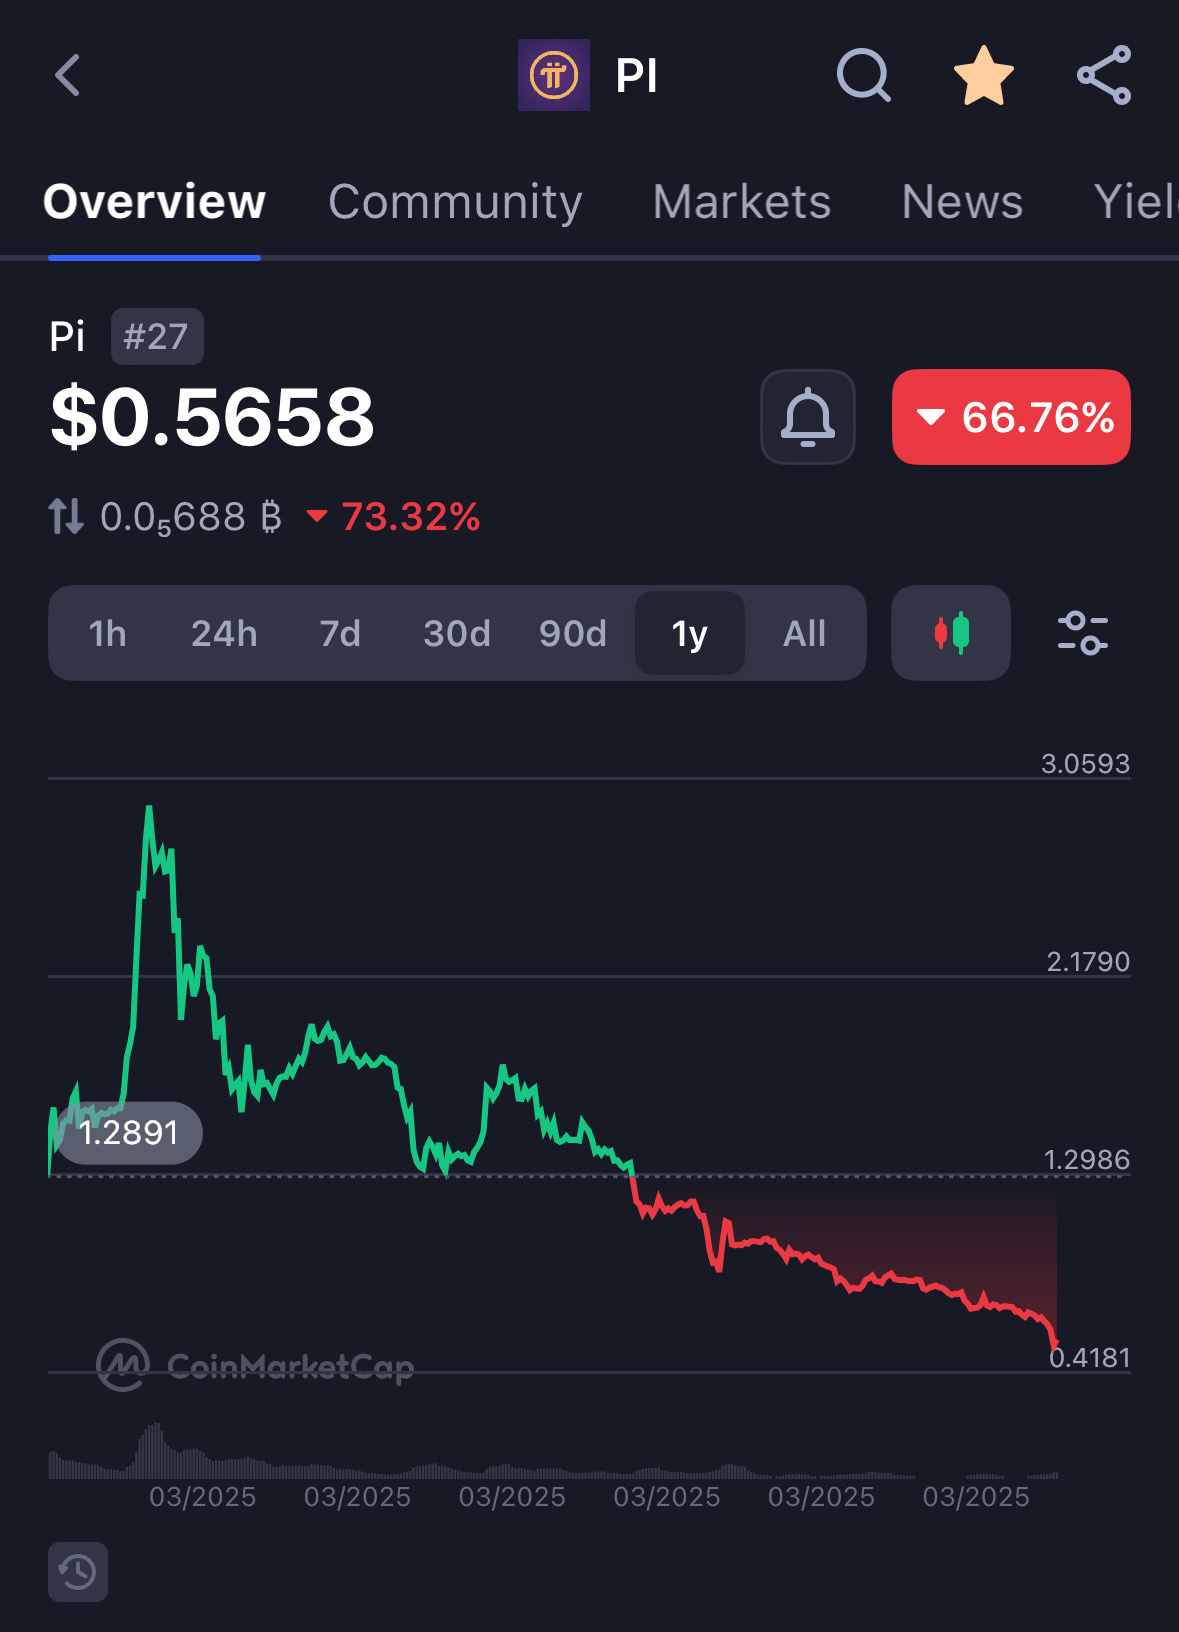The width and height of the screenshot is (1179, 1632).
Task: Set a price alert with the bell
Action: (808, 417)
